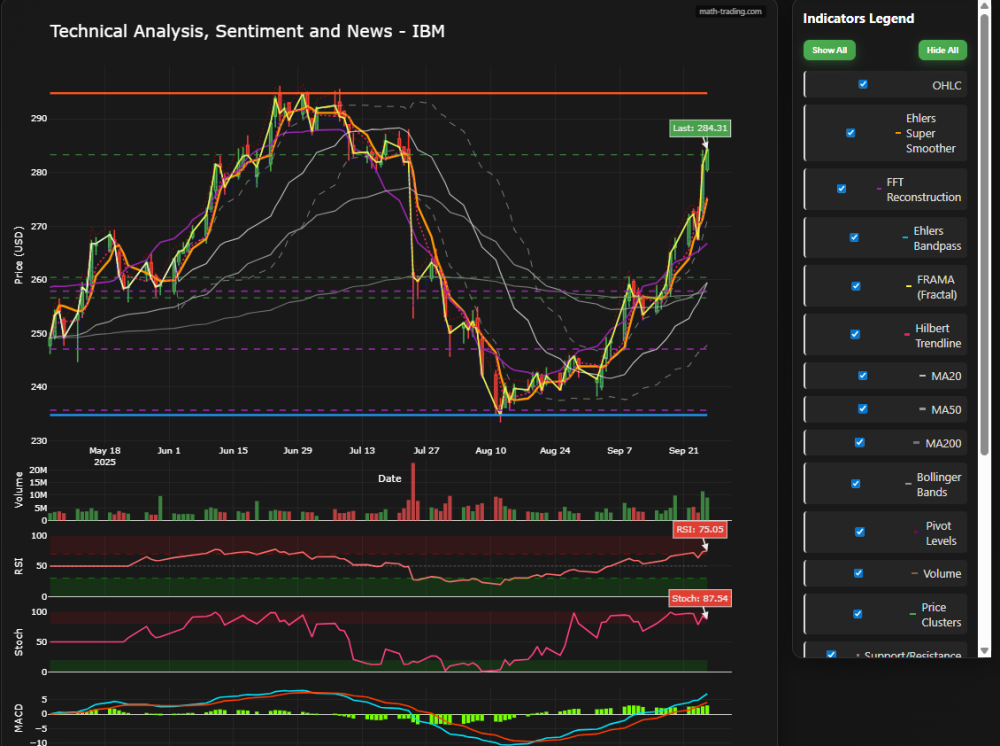Click the "Price (USD)" axis title
The width and height of the screenshot is (1000, 746).
pos(18,255)
